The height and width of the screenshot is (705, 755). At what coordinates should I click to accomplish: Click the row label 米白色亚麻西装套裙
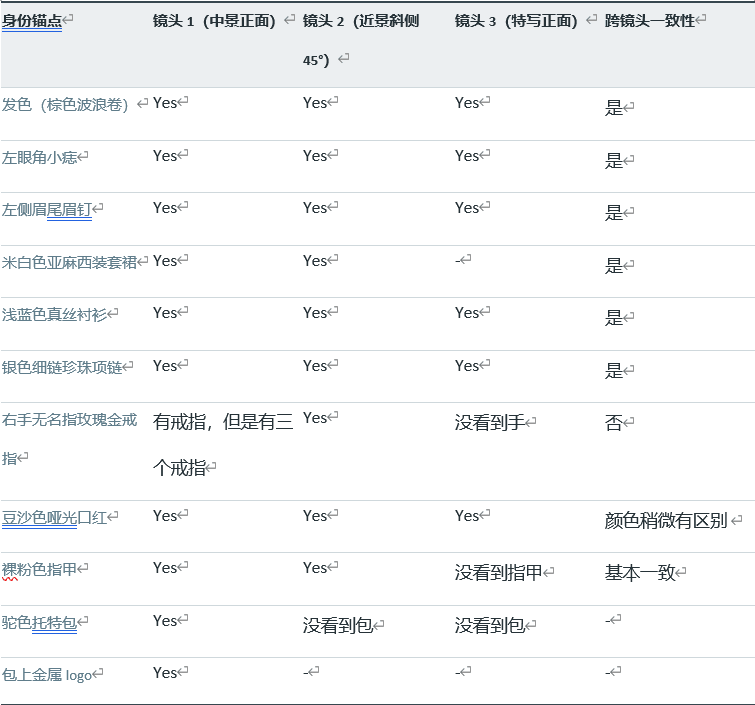pyautogui.click(x=69, y=262)
